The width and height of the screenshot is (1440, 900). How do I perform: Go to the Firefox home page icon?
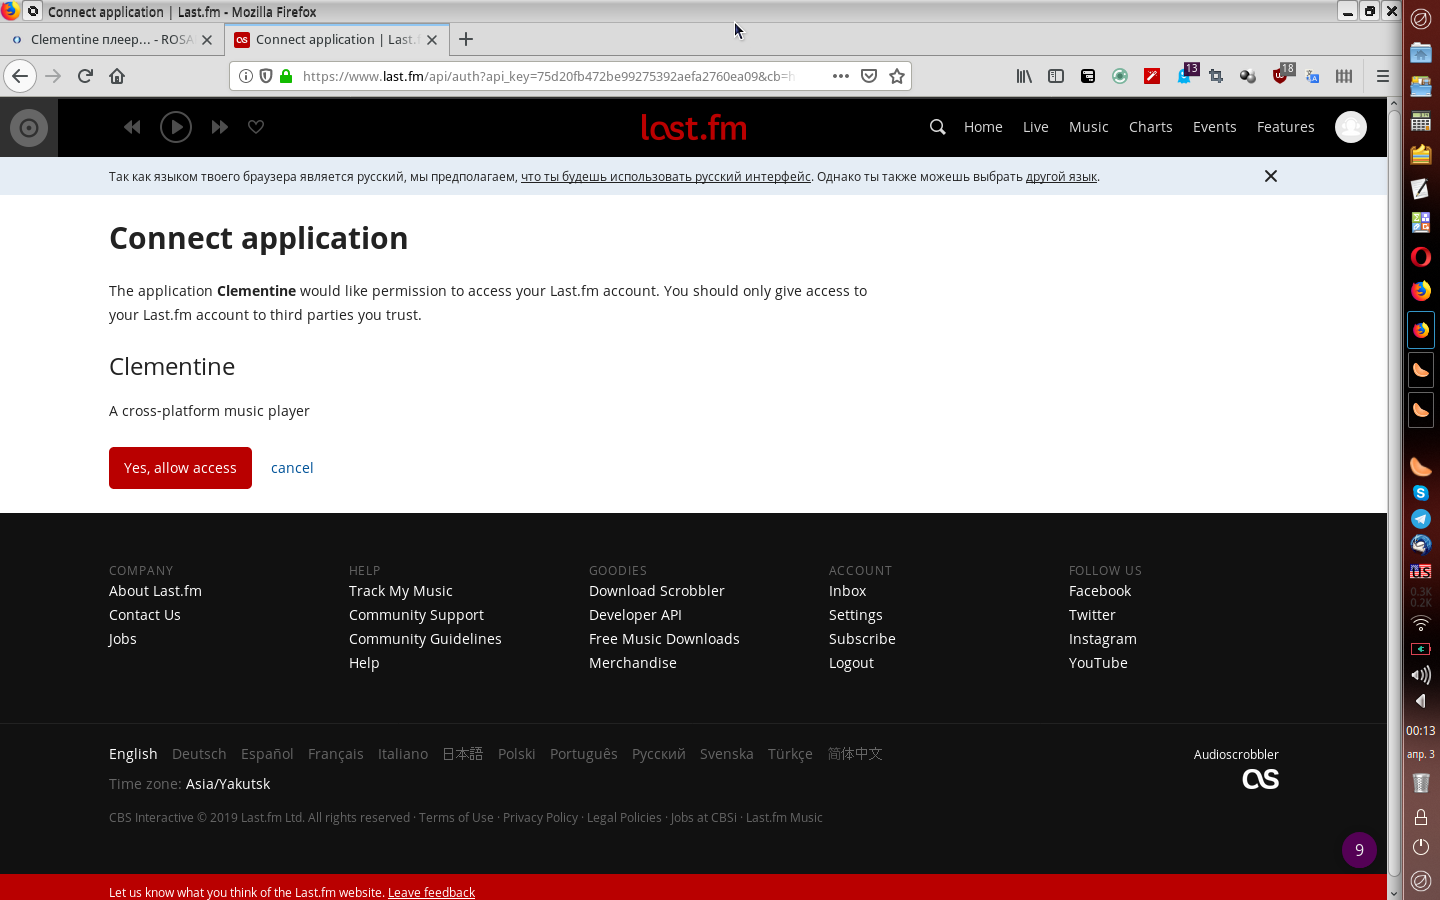(x=117, y=76)
